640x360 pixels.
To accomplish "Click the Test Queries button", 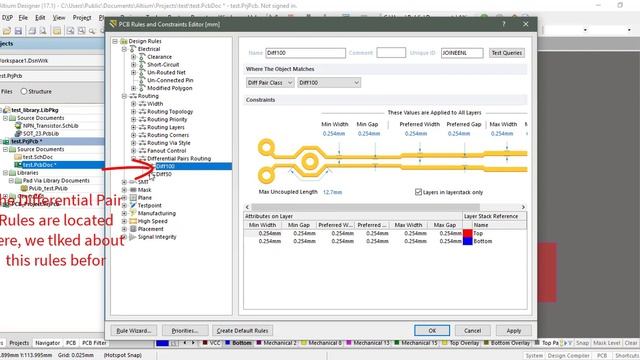I will (x=507, y=53).
